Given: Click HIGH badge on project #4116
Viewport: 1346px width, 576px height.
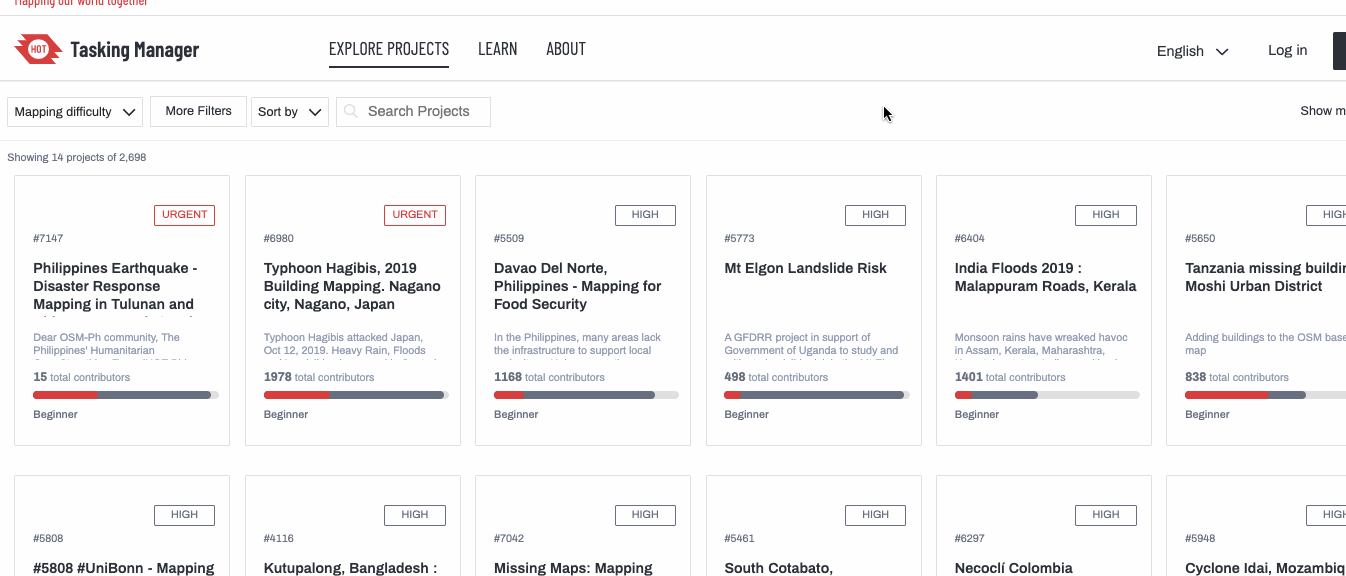Looking at the screenshot, I should 415,515.
